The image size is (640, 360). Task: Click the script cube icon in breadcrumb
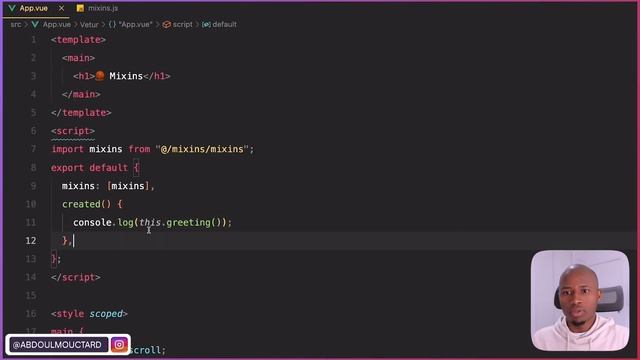click(x=166, y=24)
